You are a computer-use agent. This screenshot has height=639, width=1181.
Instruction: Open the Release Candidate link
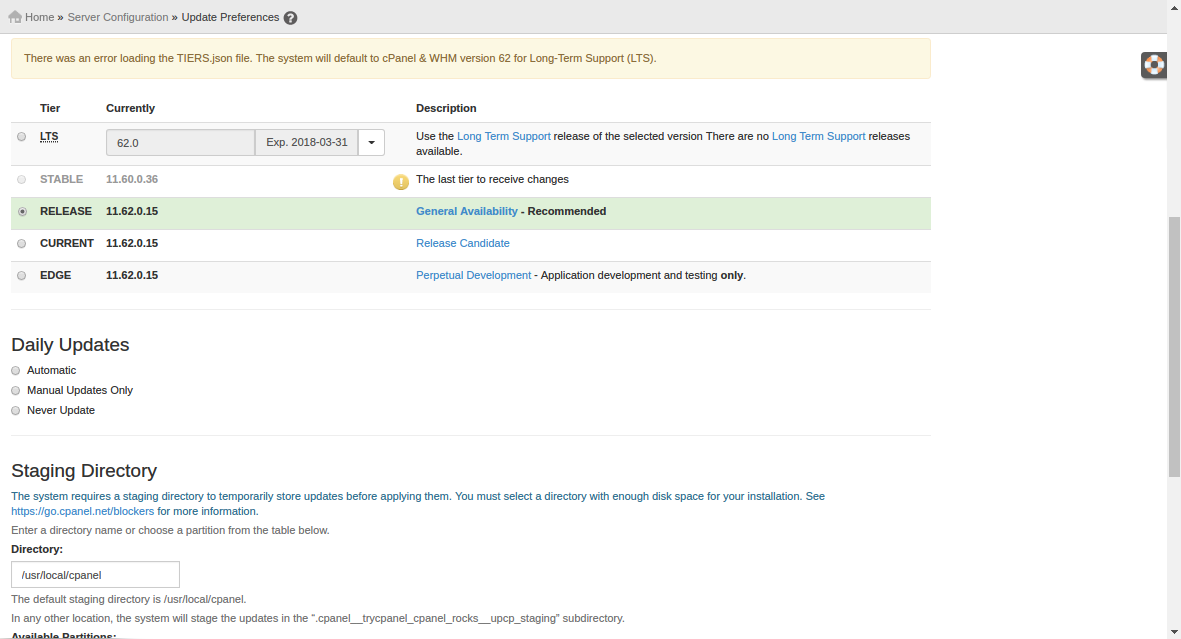pyautogui.click(x=463, y=243)
